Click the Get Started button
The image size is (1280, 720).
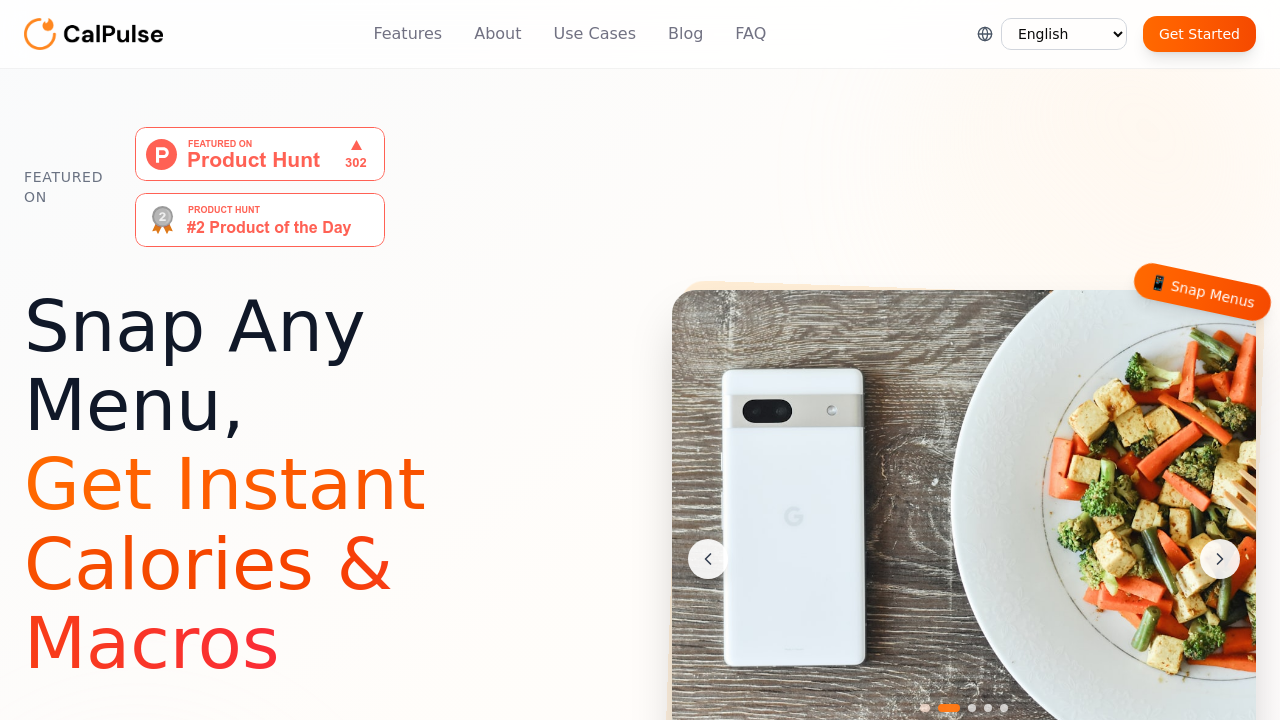[1199, 34]
